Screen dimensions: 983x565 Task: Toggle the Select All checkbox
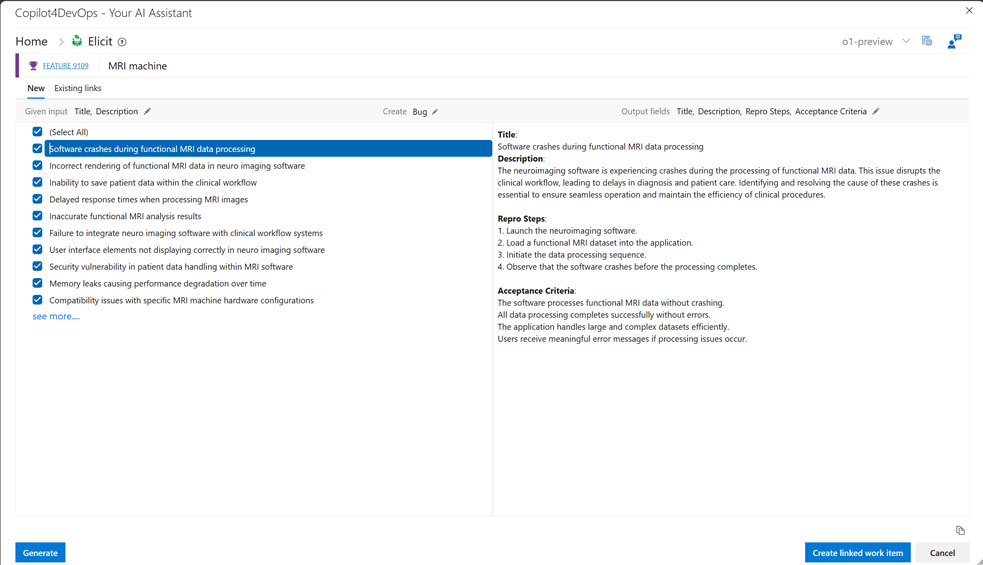pos(37,132)
